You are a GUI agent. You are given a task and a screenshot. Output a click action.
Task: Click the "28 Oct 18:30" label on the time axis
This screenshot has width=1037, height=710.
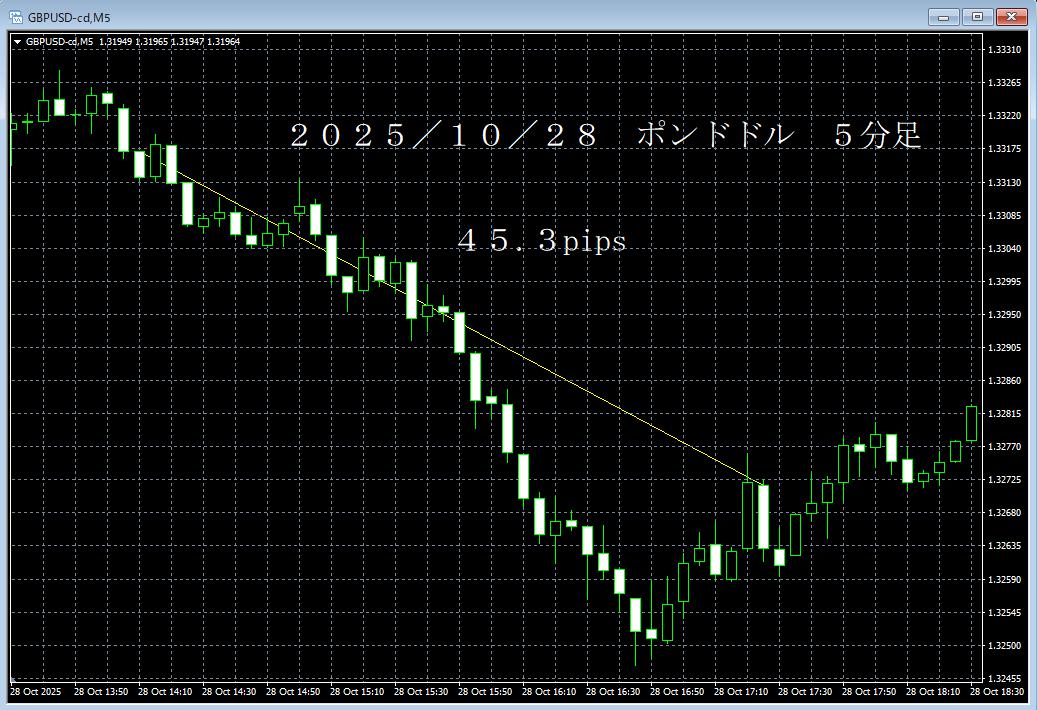[999, 691]
